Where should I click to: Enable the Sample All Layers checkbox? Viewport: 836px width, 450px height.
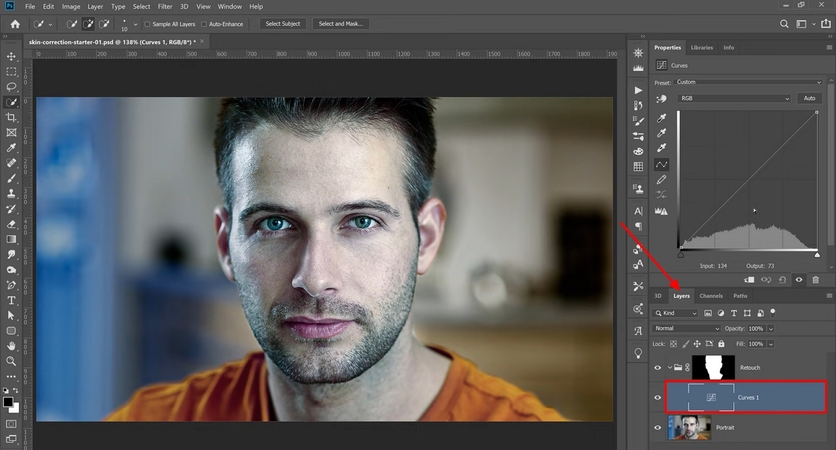click(147, 23)
